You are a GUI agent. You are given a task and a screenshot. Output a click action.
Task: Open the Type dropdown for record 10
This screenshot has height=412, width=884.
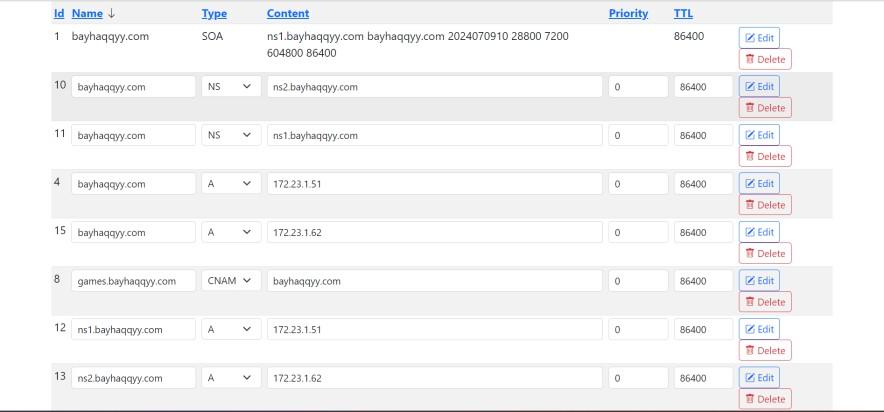click(231, 87)
